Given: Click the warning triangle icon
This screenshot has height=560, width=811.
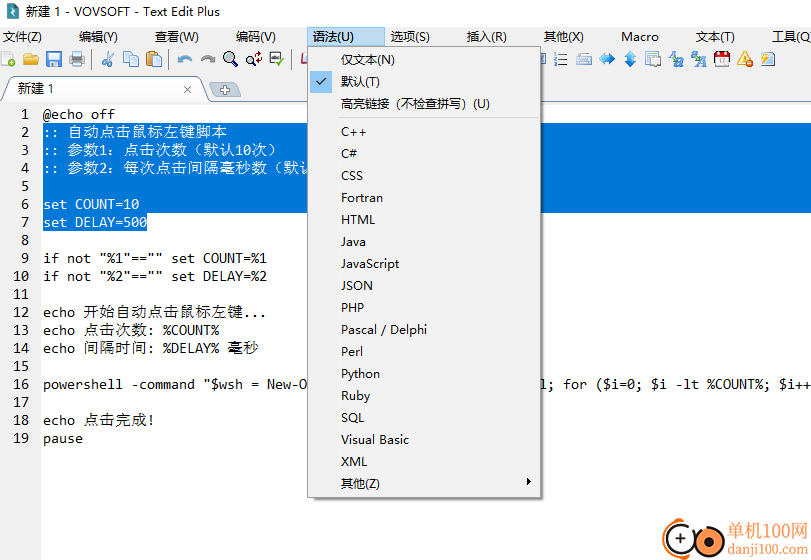Looking at the screenshot, I should tap(745, 59).
